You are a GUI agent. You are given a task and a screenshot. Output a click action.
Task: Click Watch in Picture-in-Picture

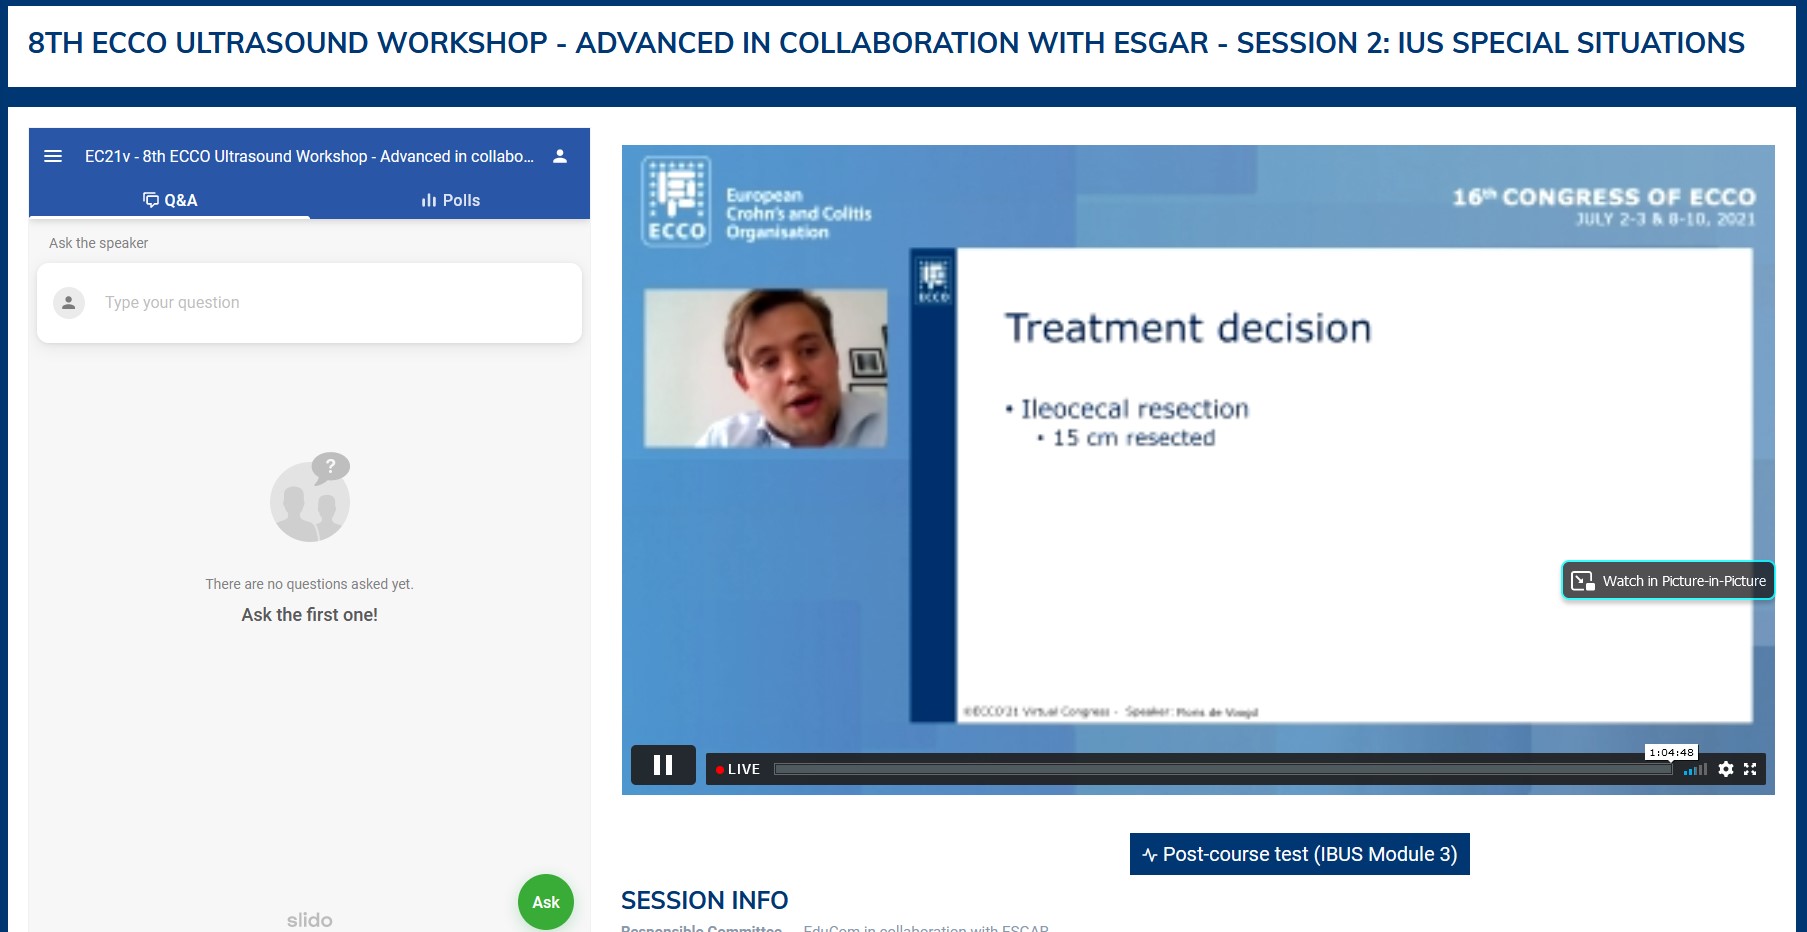pyautogui.click(x=1668, y=581)
